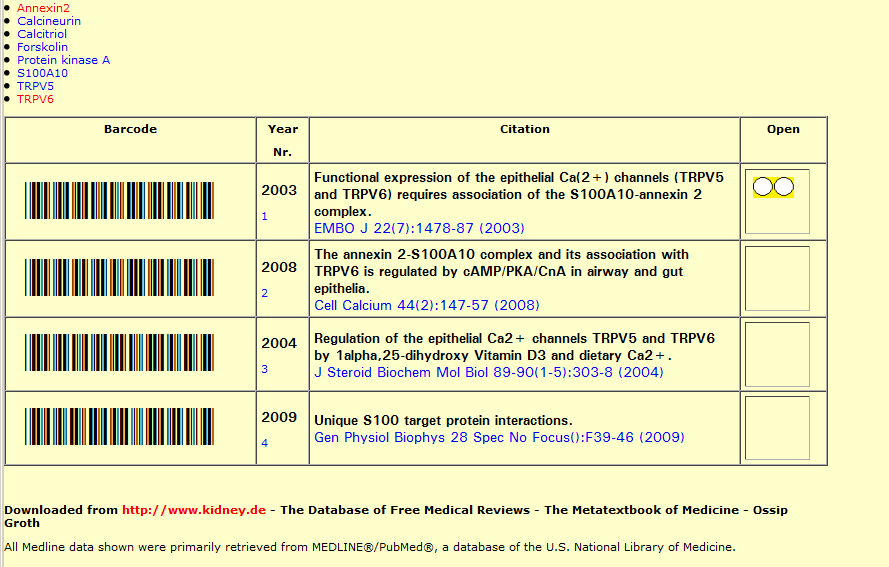Click the title 'Unique S100 target protein interactions.'
This screenshot has width=889, height=567.
coord(443,421)
